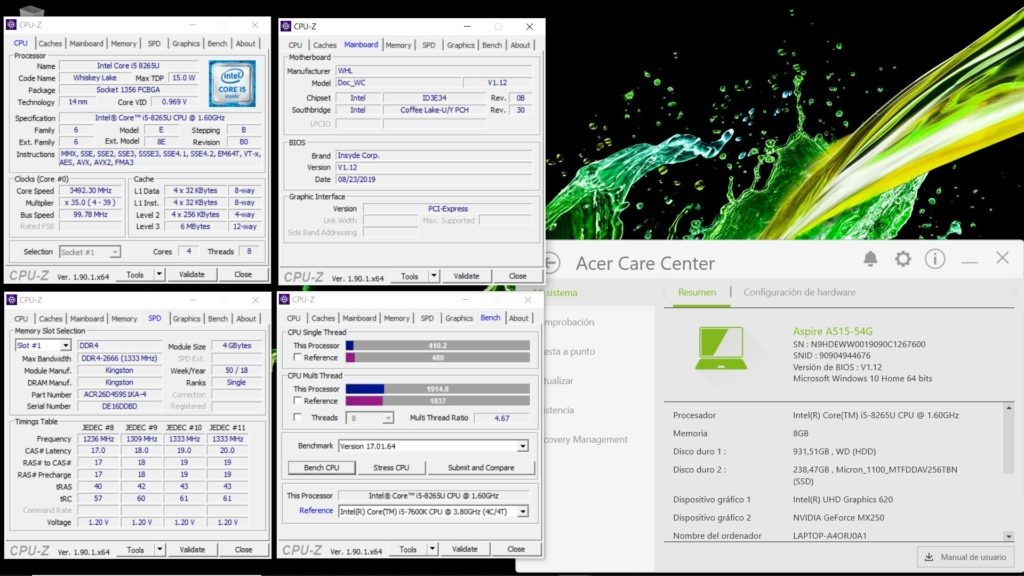Click the Reference link in Bench window

point(316,511)
